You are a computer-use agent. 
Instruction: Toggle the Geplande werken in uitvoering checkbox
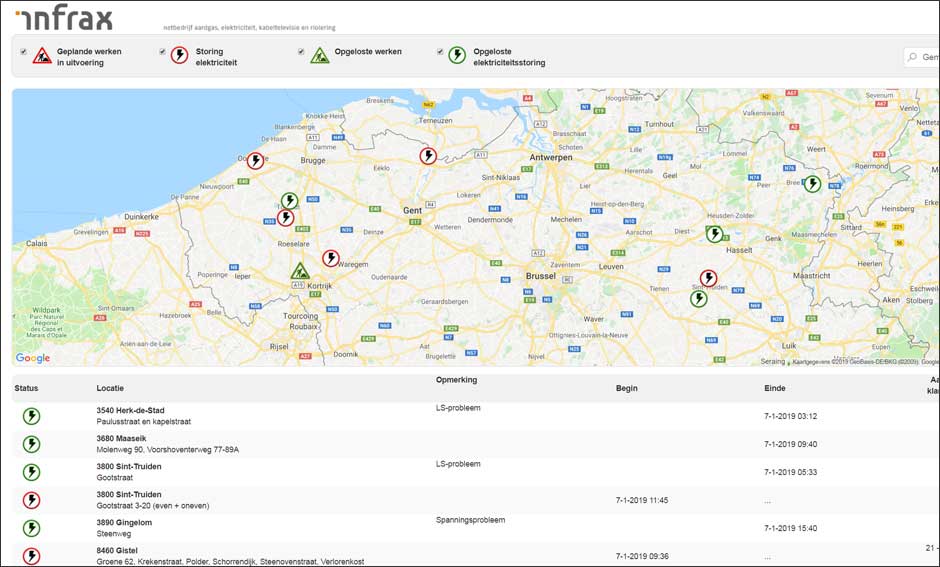tap(23, 52)
